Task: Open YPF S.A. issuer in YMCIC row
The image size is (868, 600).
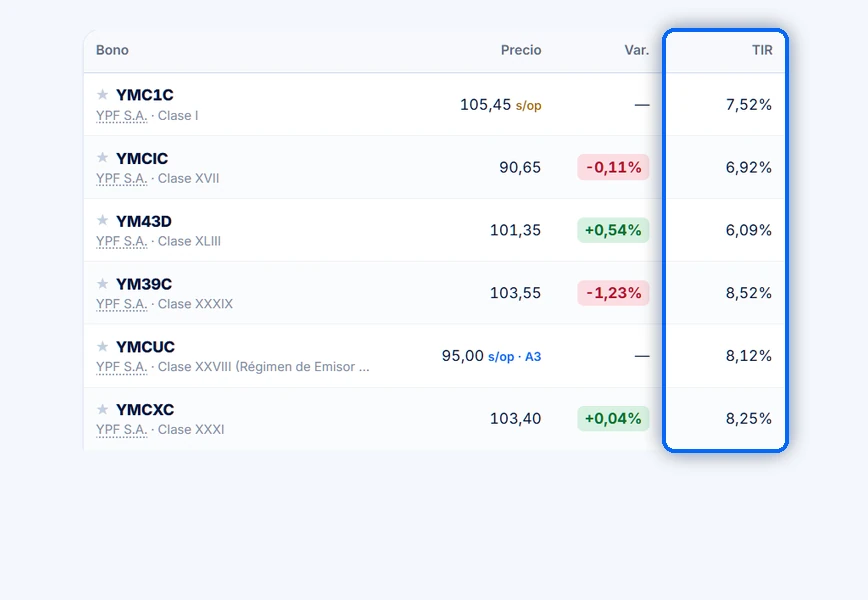Action: pyautogui.click(x=122, y=178)
